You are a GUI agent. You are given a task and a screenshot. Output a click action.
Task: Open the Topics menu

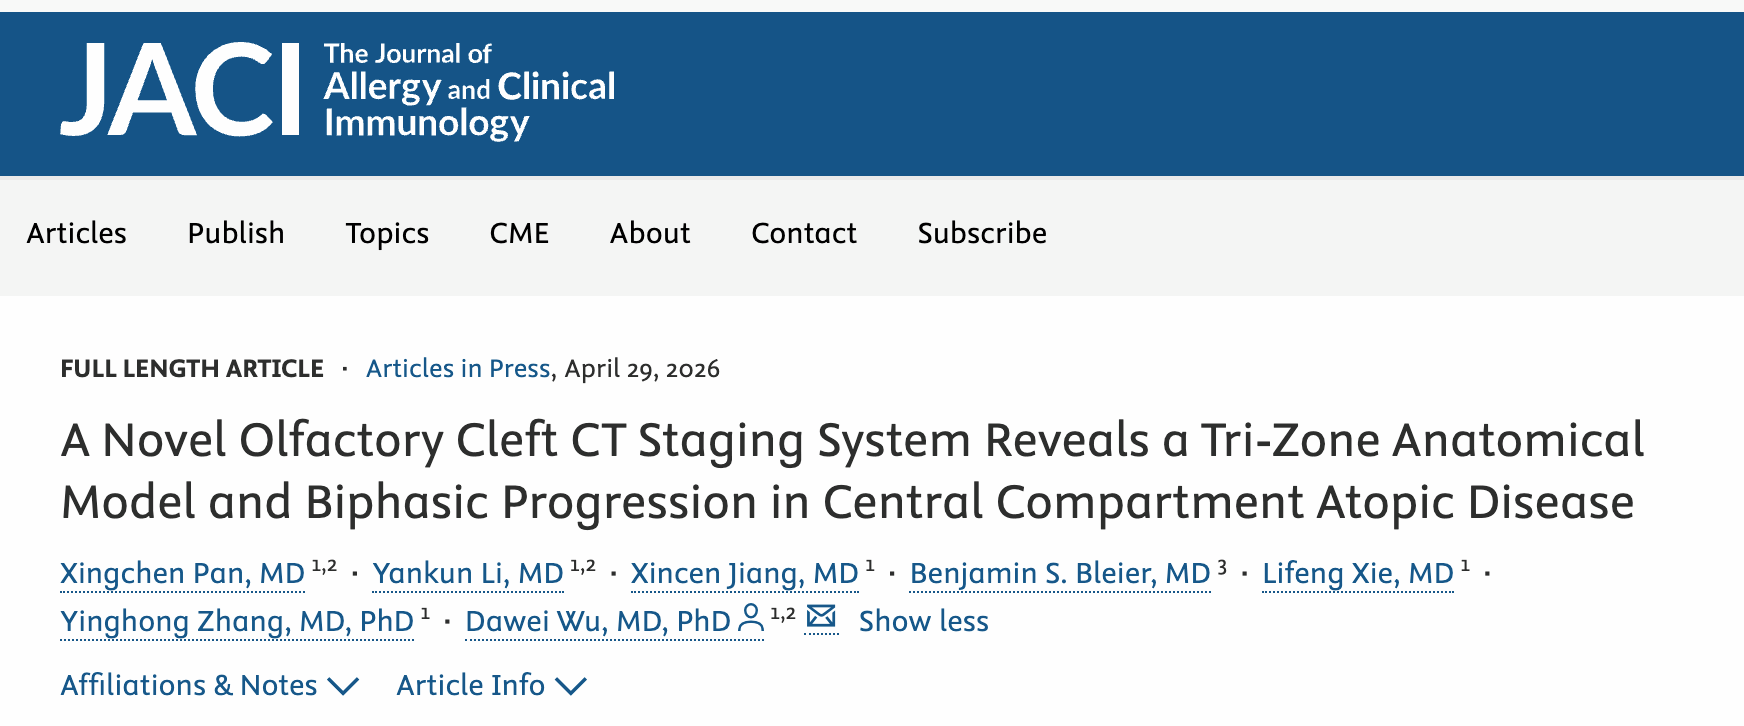387,233
